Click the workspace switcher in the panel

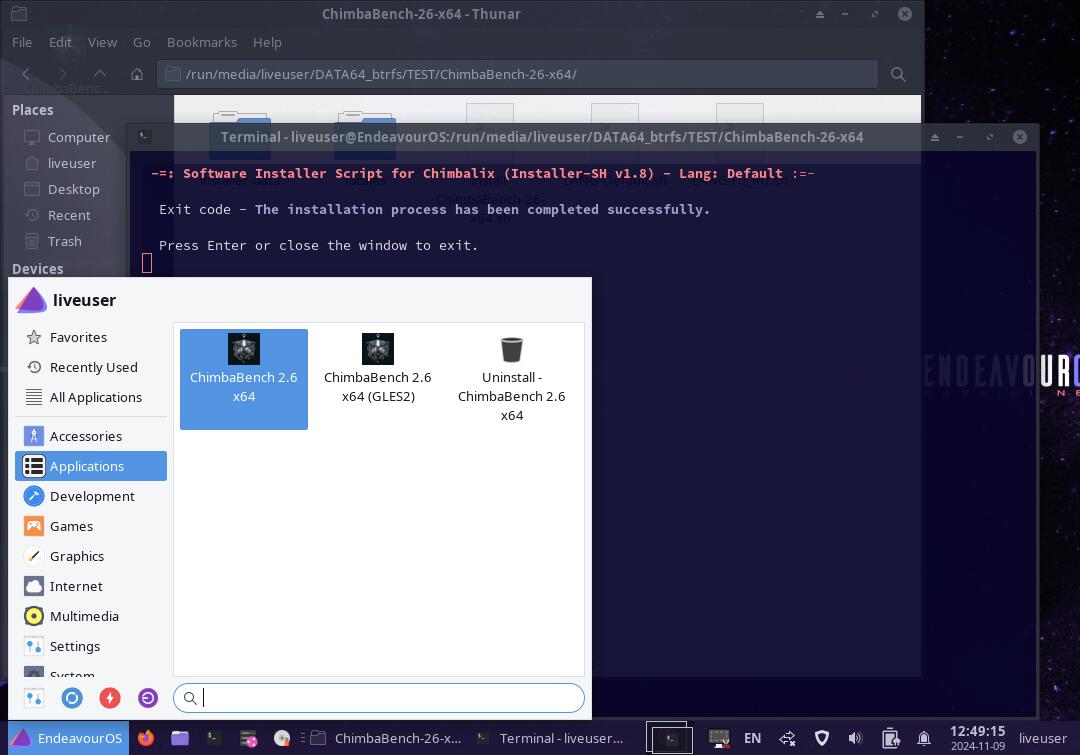click(x=669, y=738)
